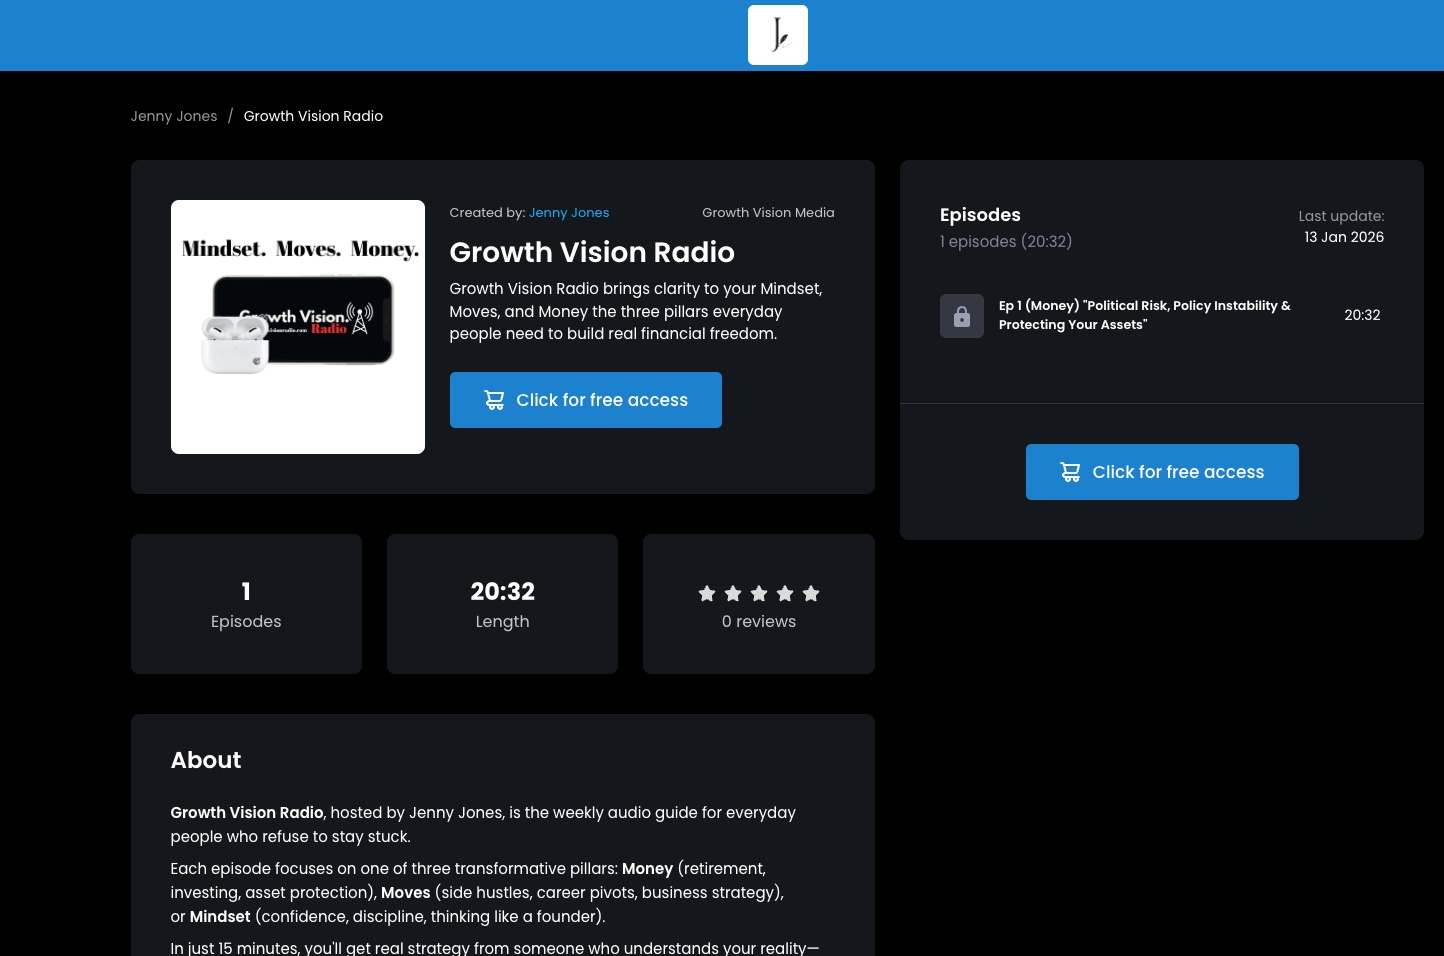Click the second rating star

733,593
